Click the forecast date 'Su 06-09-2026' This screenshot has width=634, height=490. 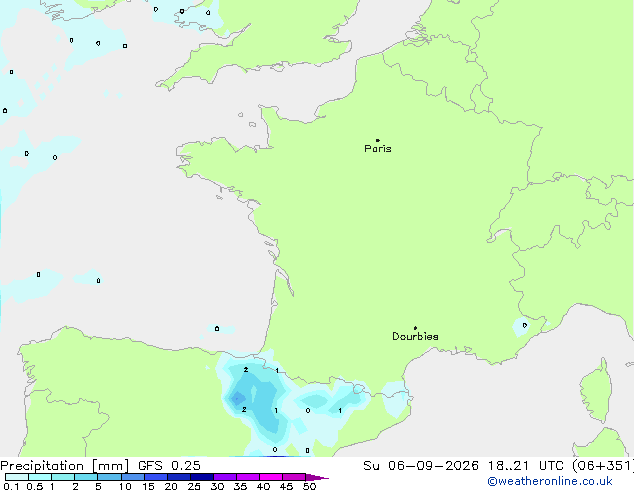pyautogui.click(x=421, y=466)
